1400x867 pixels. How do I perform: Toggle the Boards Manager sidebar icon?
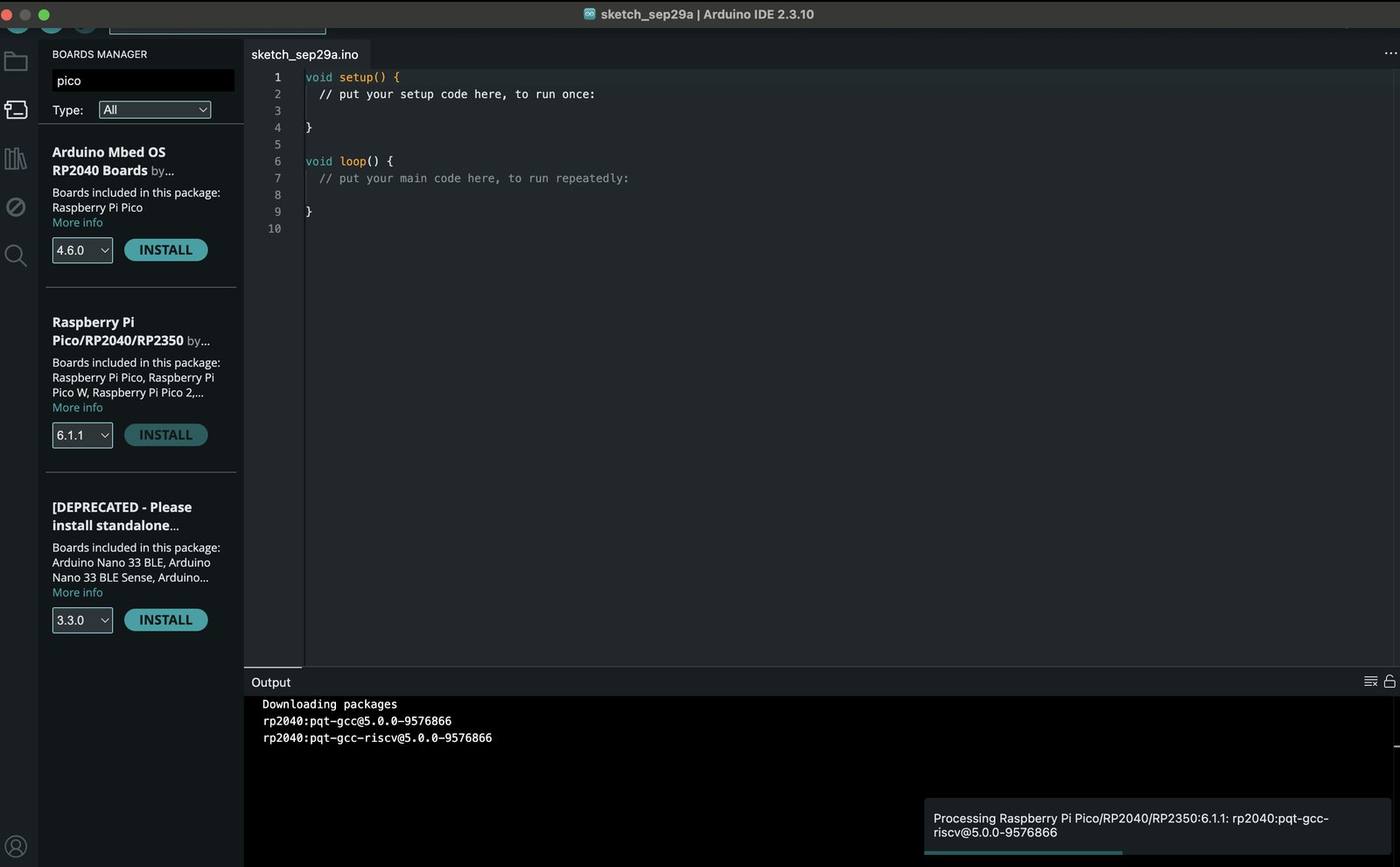pyautogui.click(x=16, y=110)
